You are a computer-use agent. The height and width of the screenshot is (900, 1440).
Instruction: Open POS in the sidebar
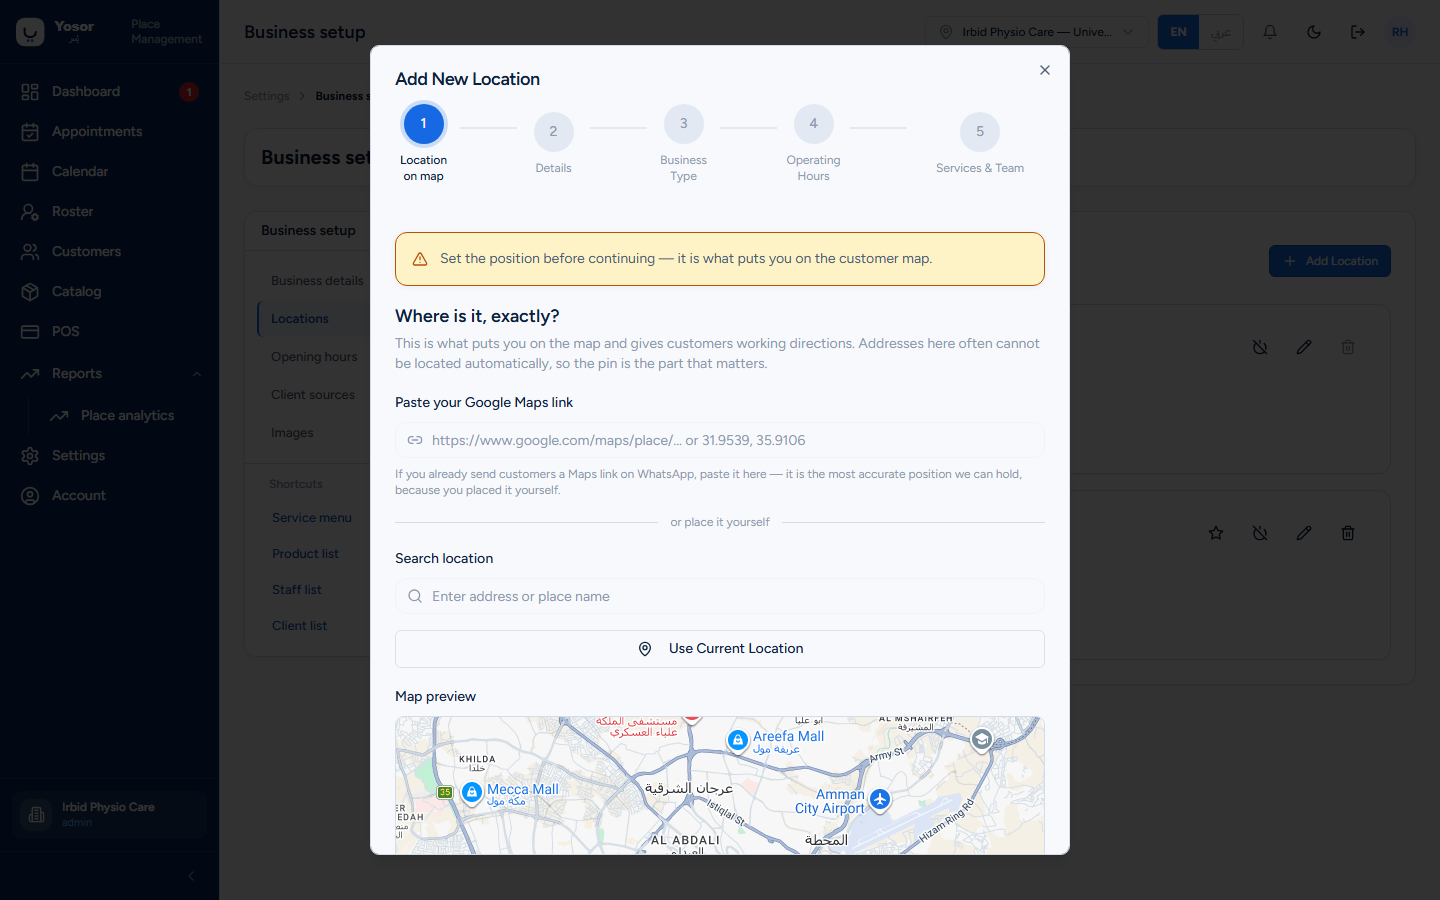pos(109,331)
